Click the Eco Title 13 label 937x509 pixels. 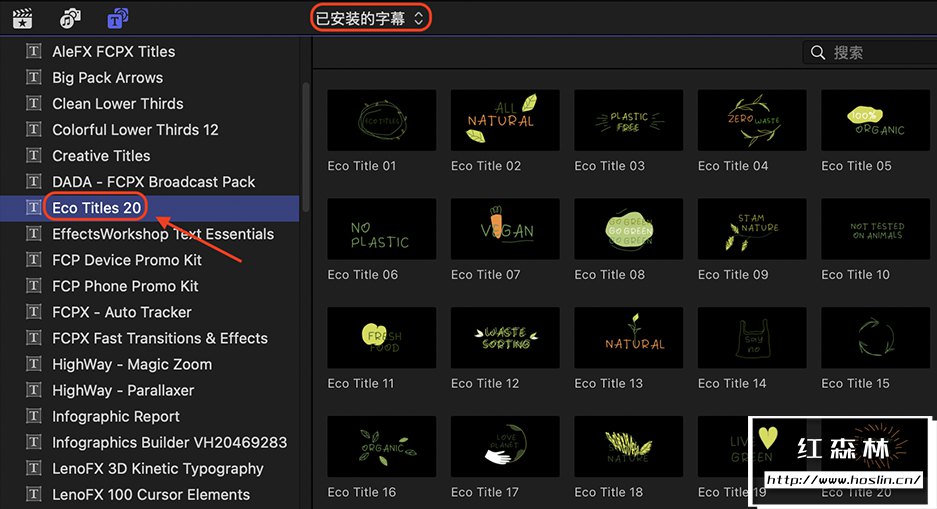pos(608,384)
